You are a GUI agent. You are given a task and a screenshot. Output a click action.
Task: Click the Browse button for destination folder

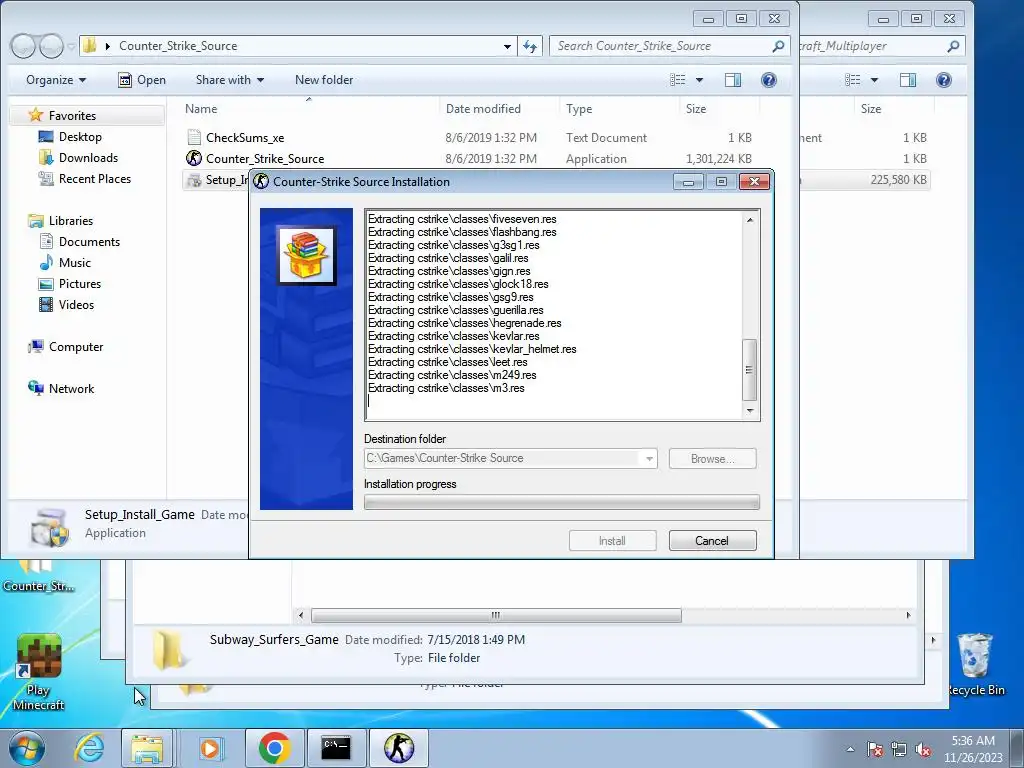click(712, 458)
